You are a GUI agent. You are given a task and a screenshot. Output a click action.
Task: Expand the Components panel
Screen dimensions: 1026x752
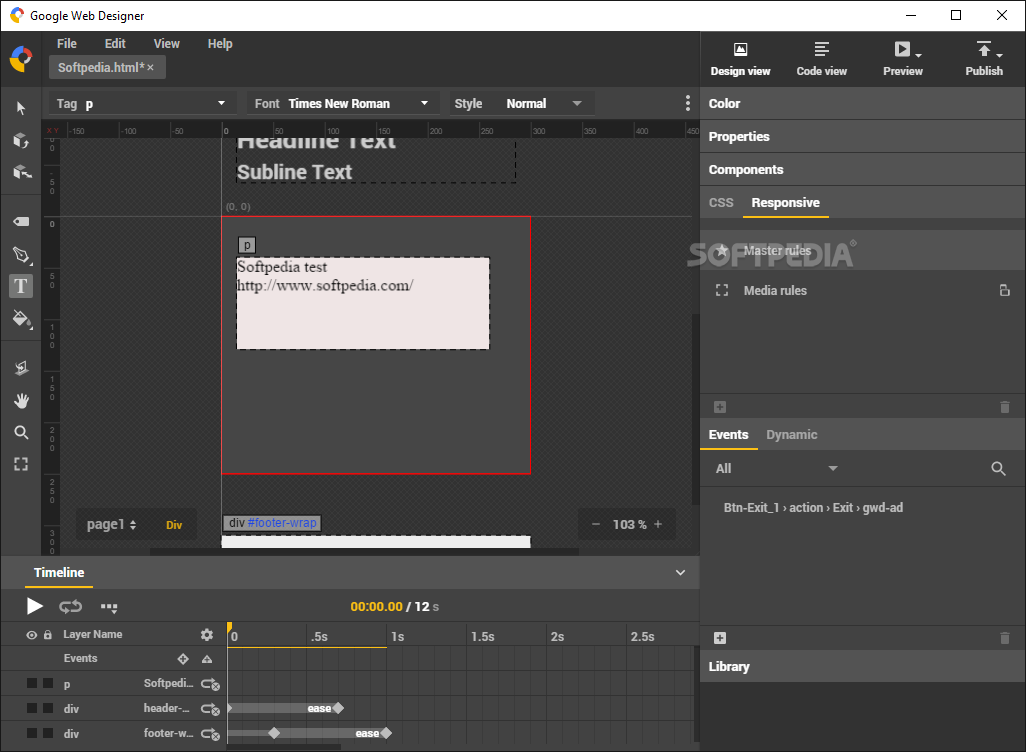pos(862,170)
